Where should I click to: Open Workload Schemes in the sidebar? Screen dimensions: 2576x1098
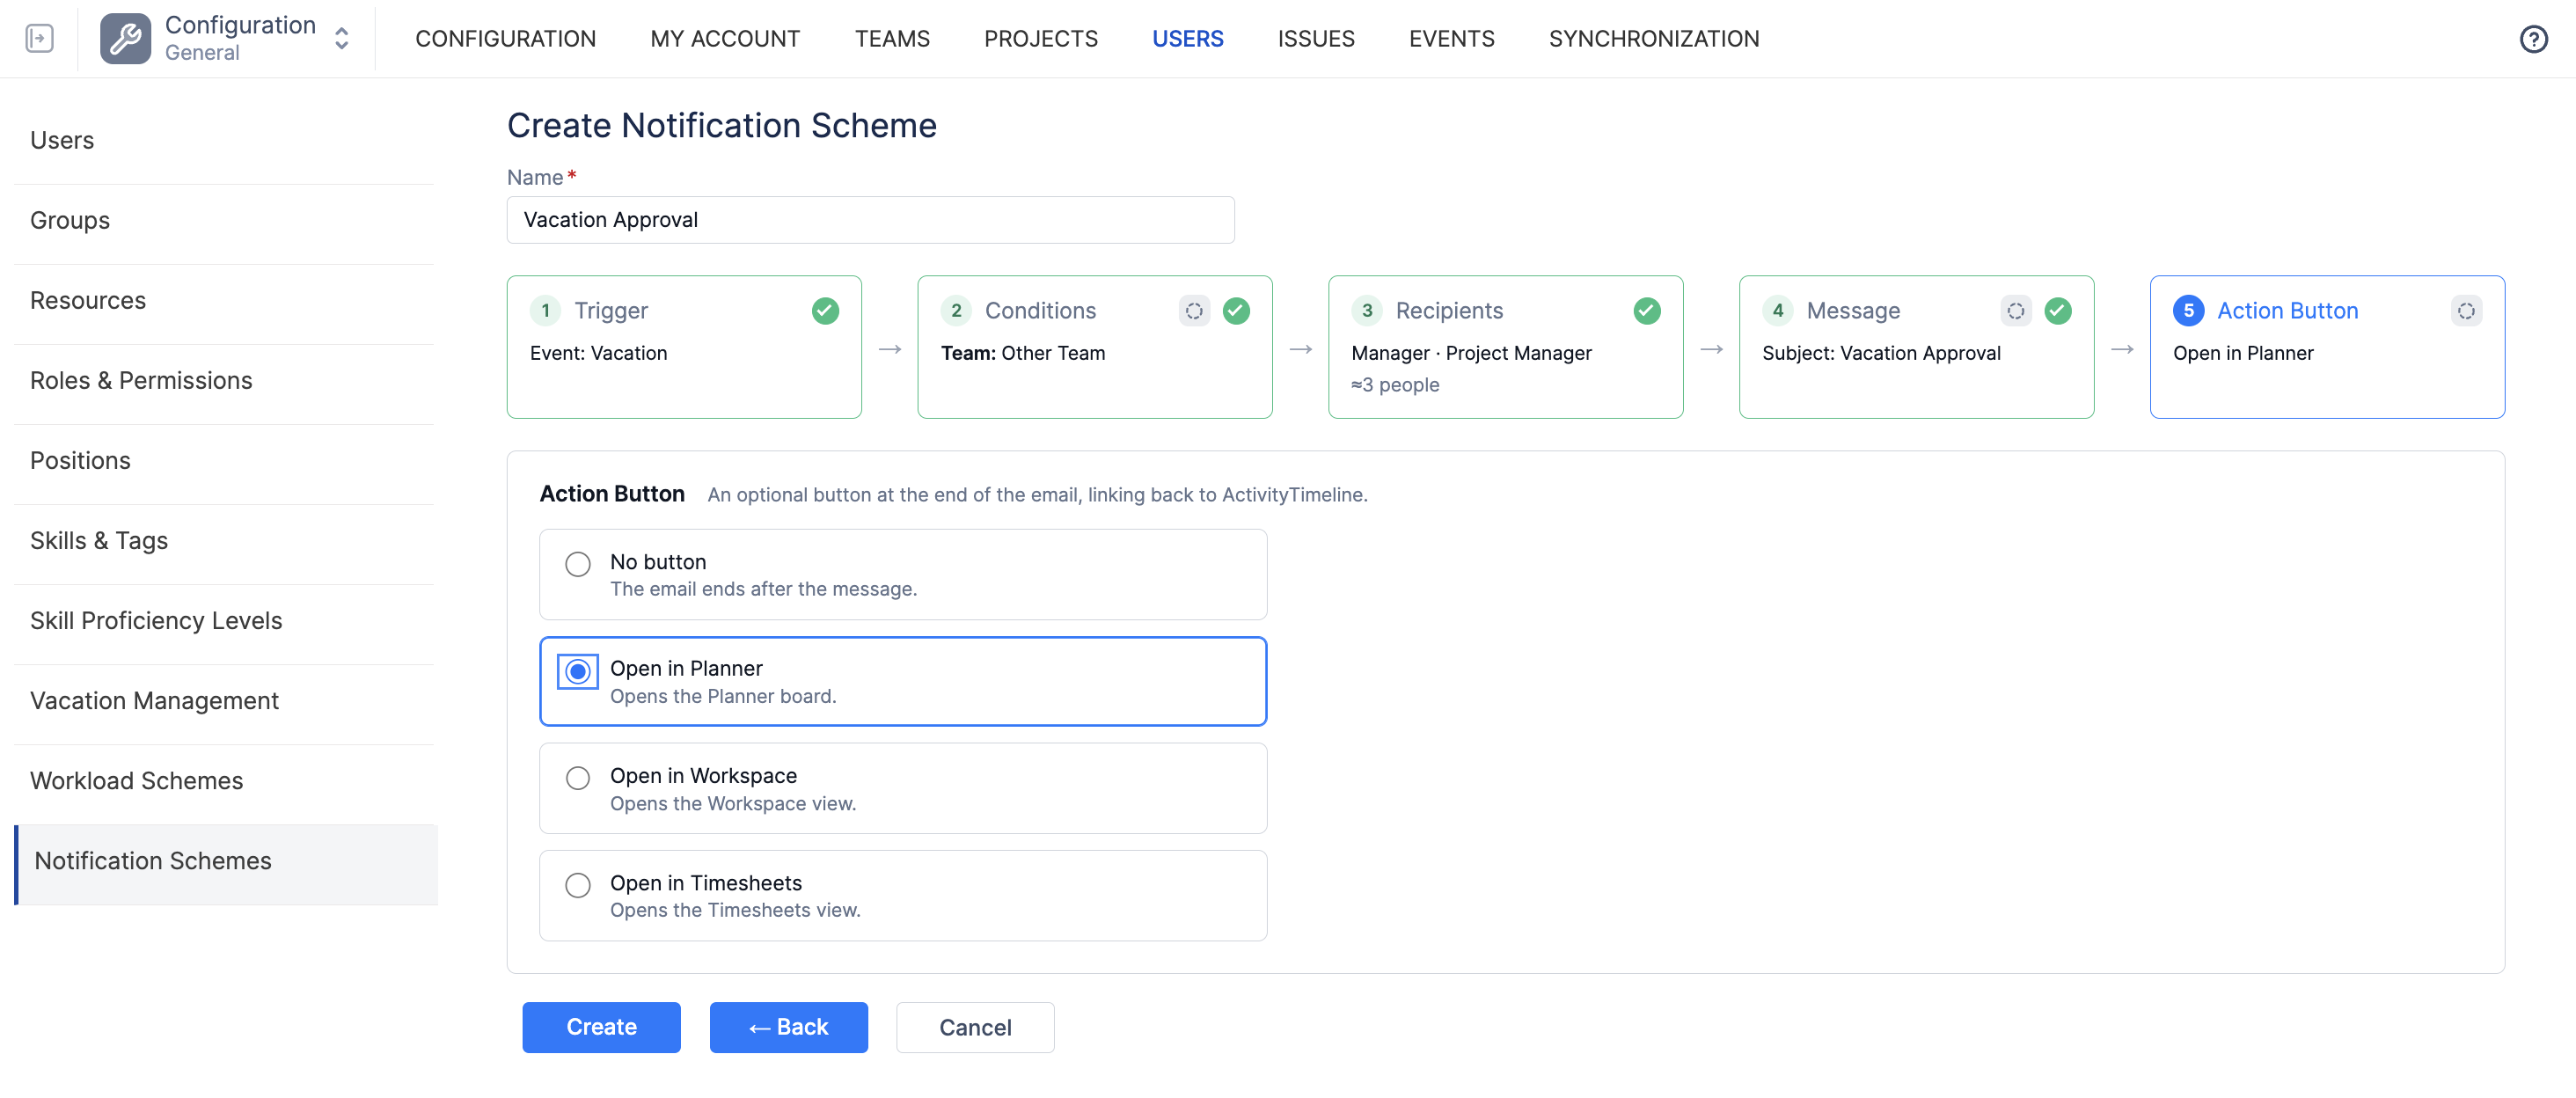[225, 781]
